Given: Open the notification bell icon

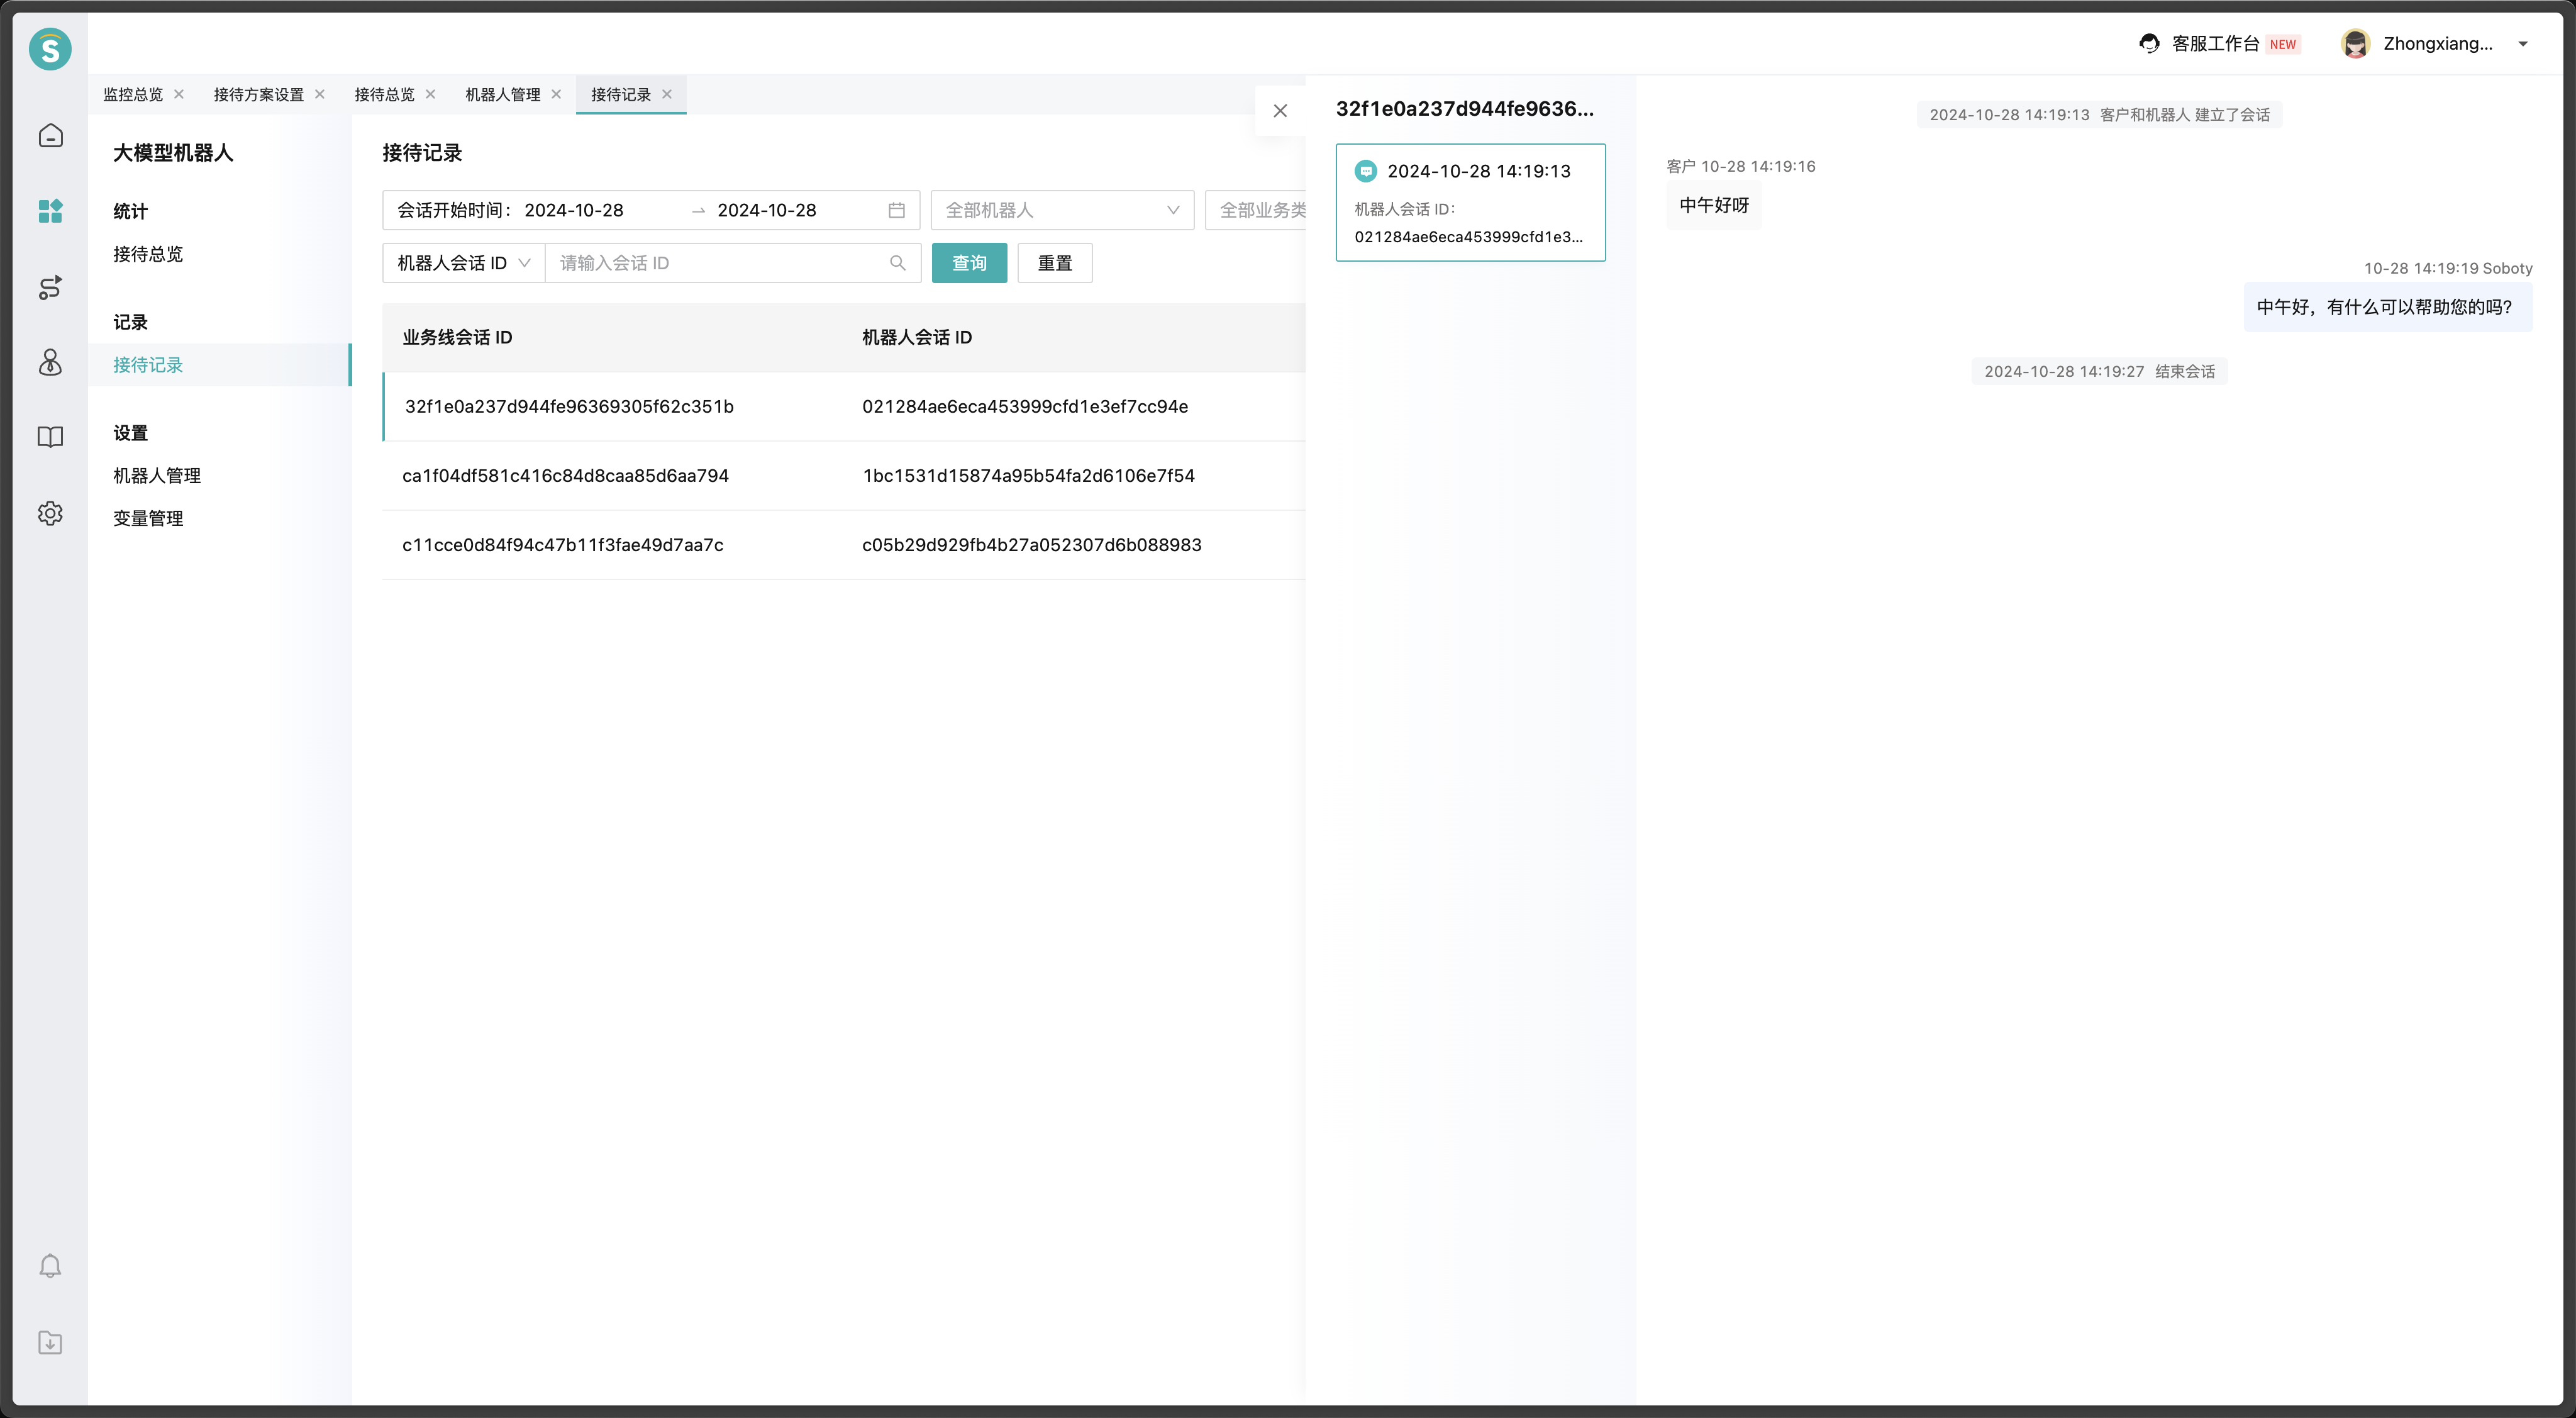Looking at the screenshot, I should tap(50, 1267).
